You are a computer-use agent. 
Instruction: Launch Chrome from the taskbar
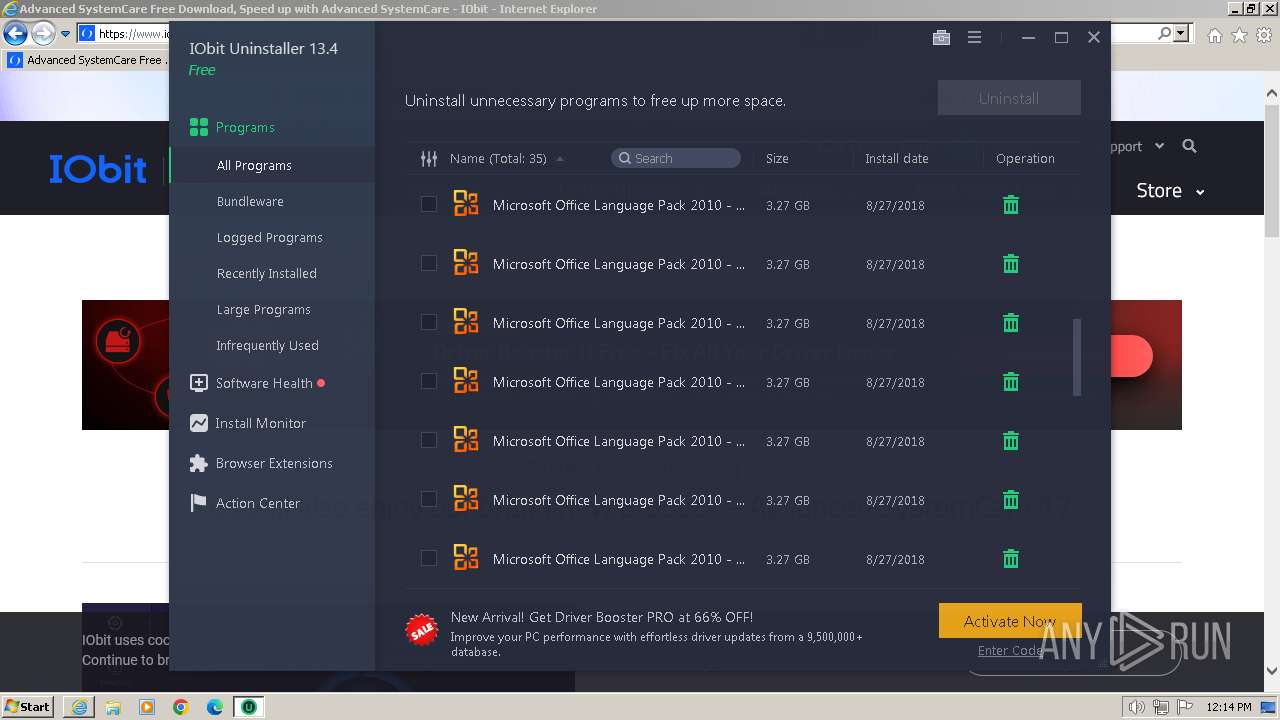pos(181,707)
